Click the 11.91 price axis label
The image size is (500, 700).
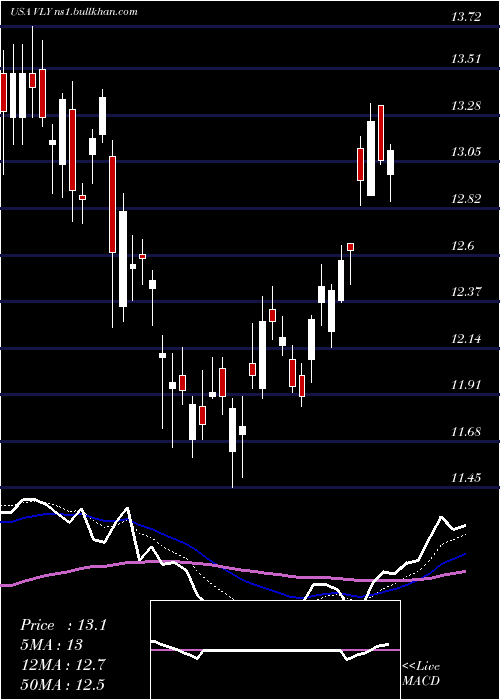[467, 384]
